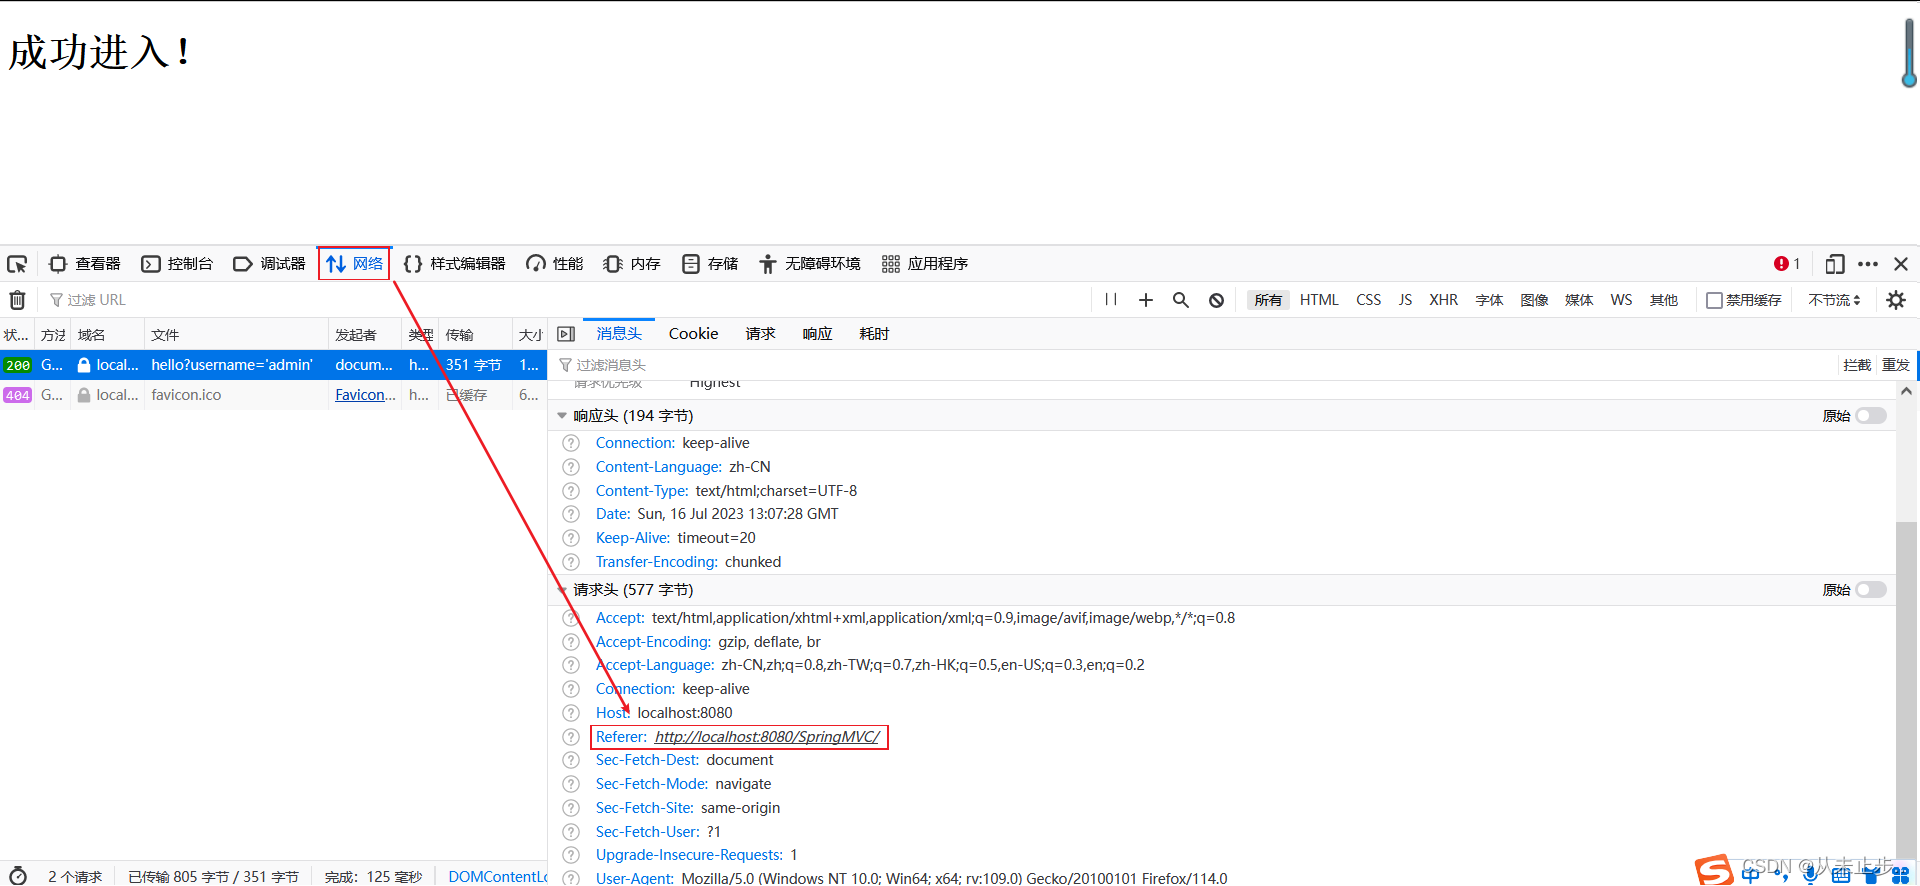Switch to the 调试器 debugger tab
Screen dimensions: 1920x886
coord(270,264)
